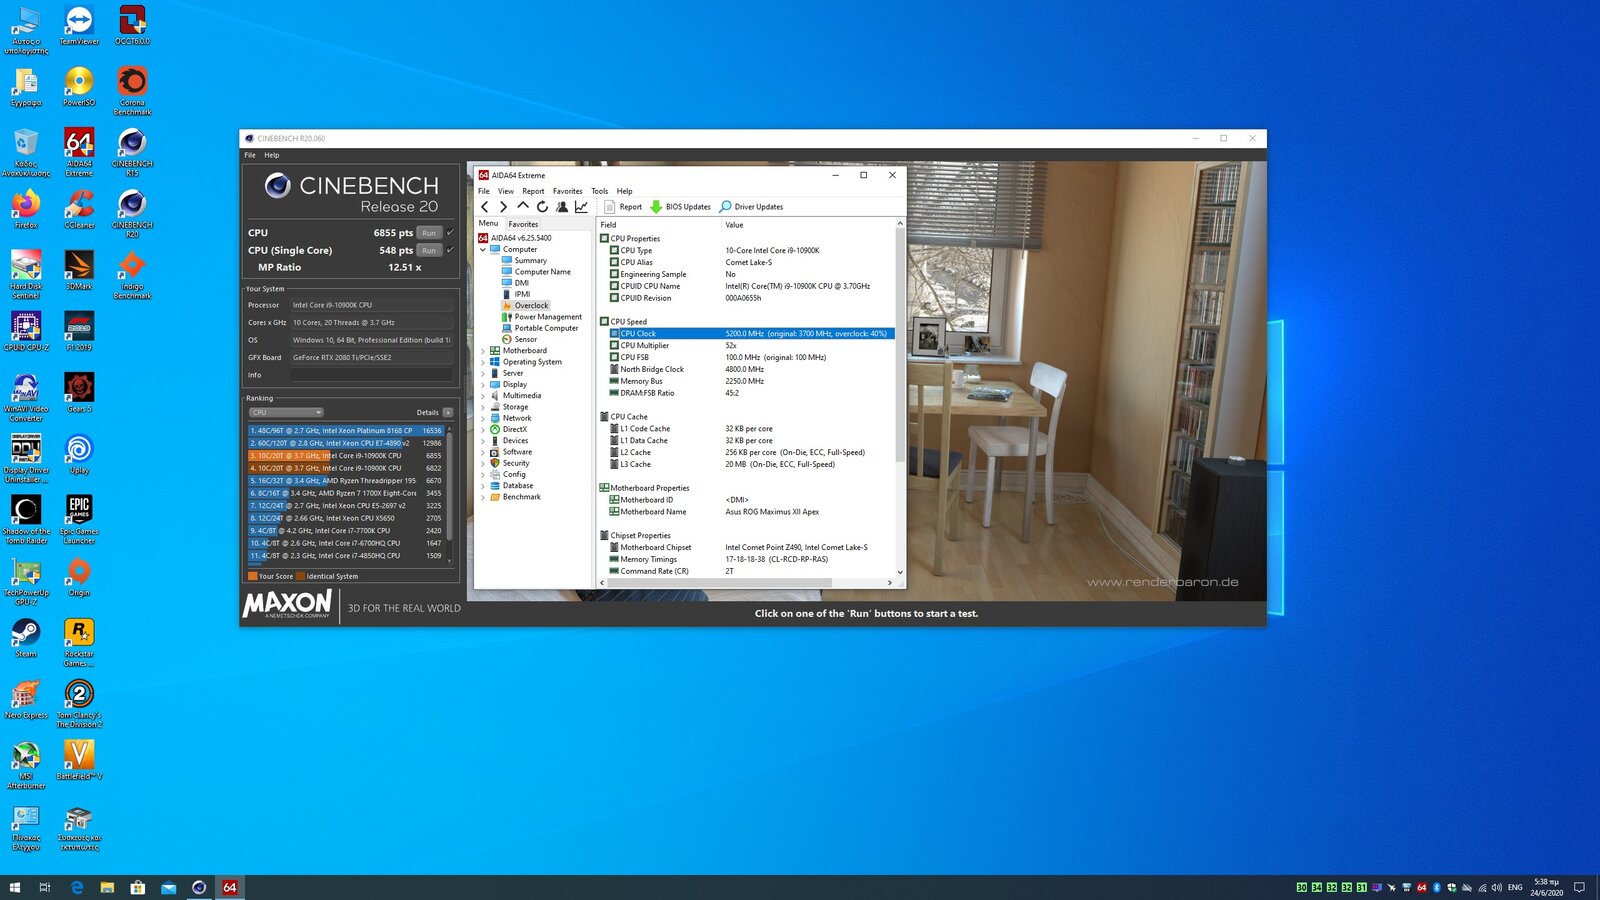The height and width of the screenshot is (900, 1600).
Task: Go forward using AIDA64 forward arrow
Action: (x=503, y=207)
